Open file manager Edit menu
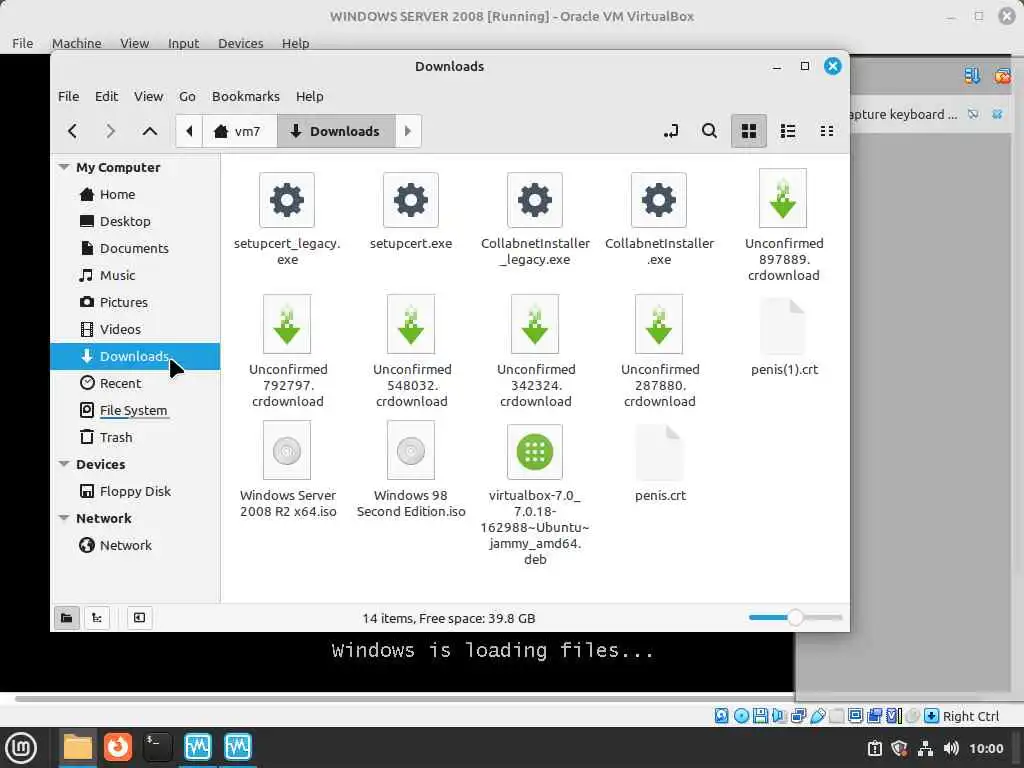The image size is (1024, 768). tap(106, 96)
